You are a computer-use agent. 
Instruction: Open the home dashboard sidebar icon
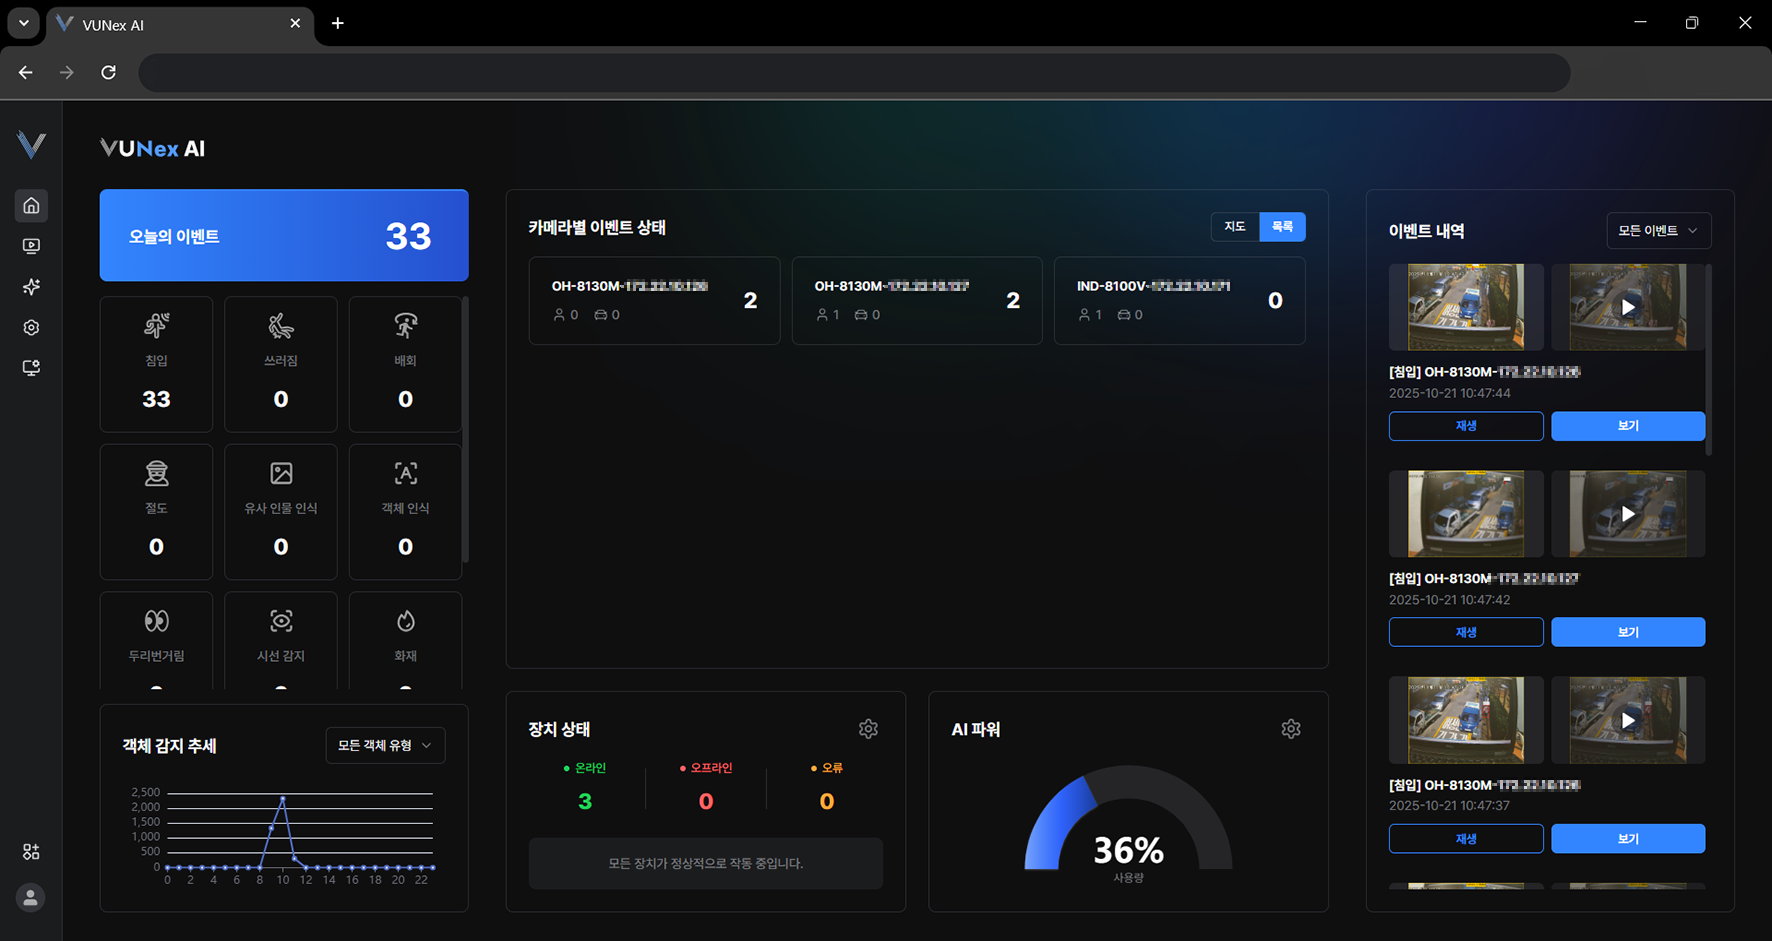31,206
